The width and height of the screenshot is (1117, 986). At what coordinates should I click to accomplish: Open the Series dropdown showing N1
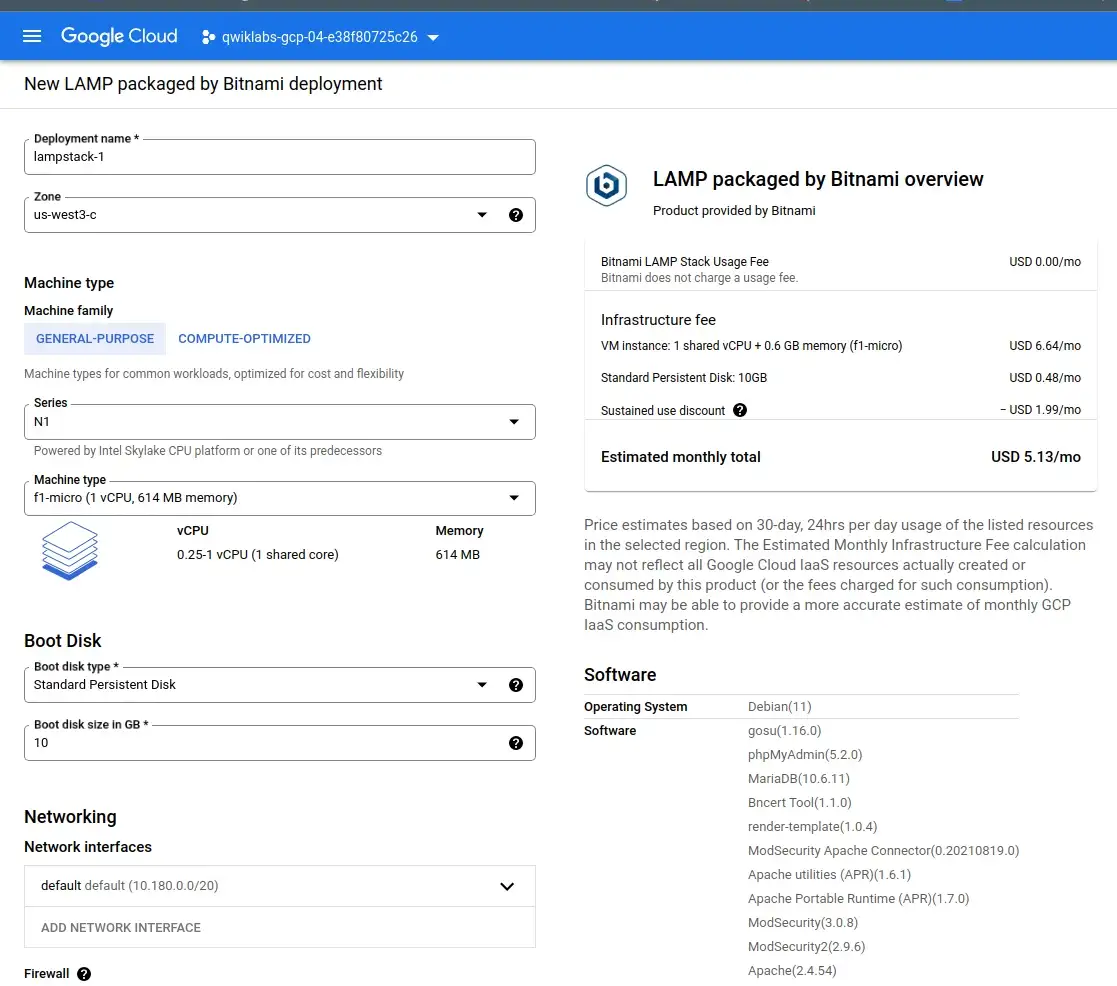(280, 422)
